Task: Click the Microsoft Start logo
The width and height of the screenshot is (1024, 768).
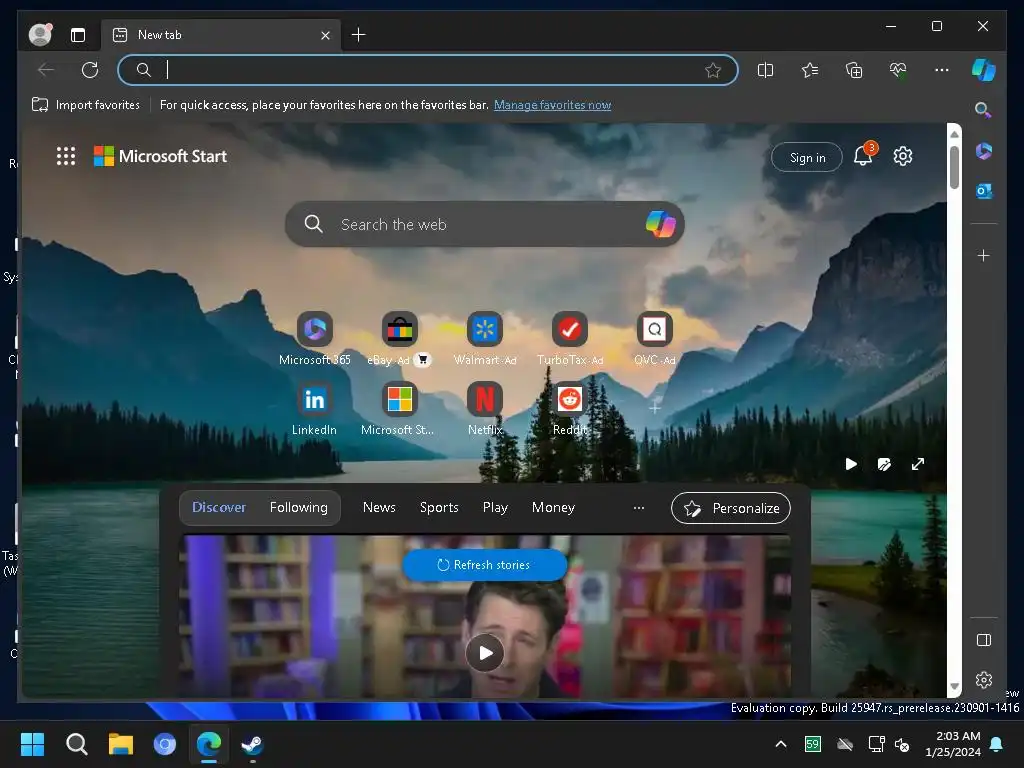Action: tap(161, 156)
